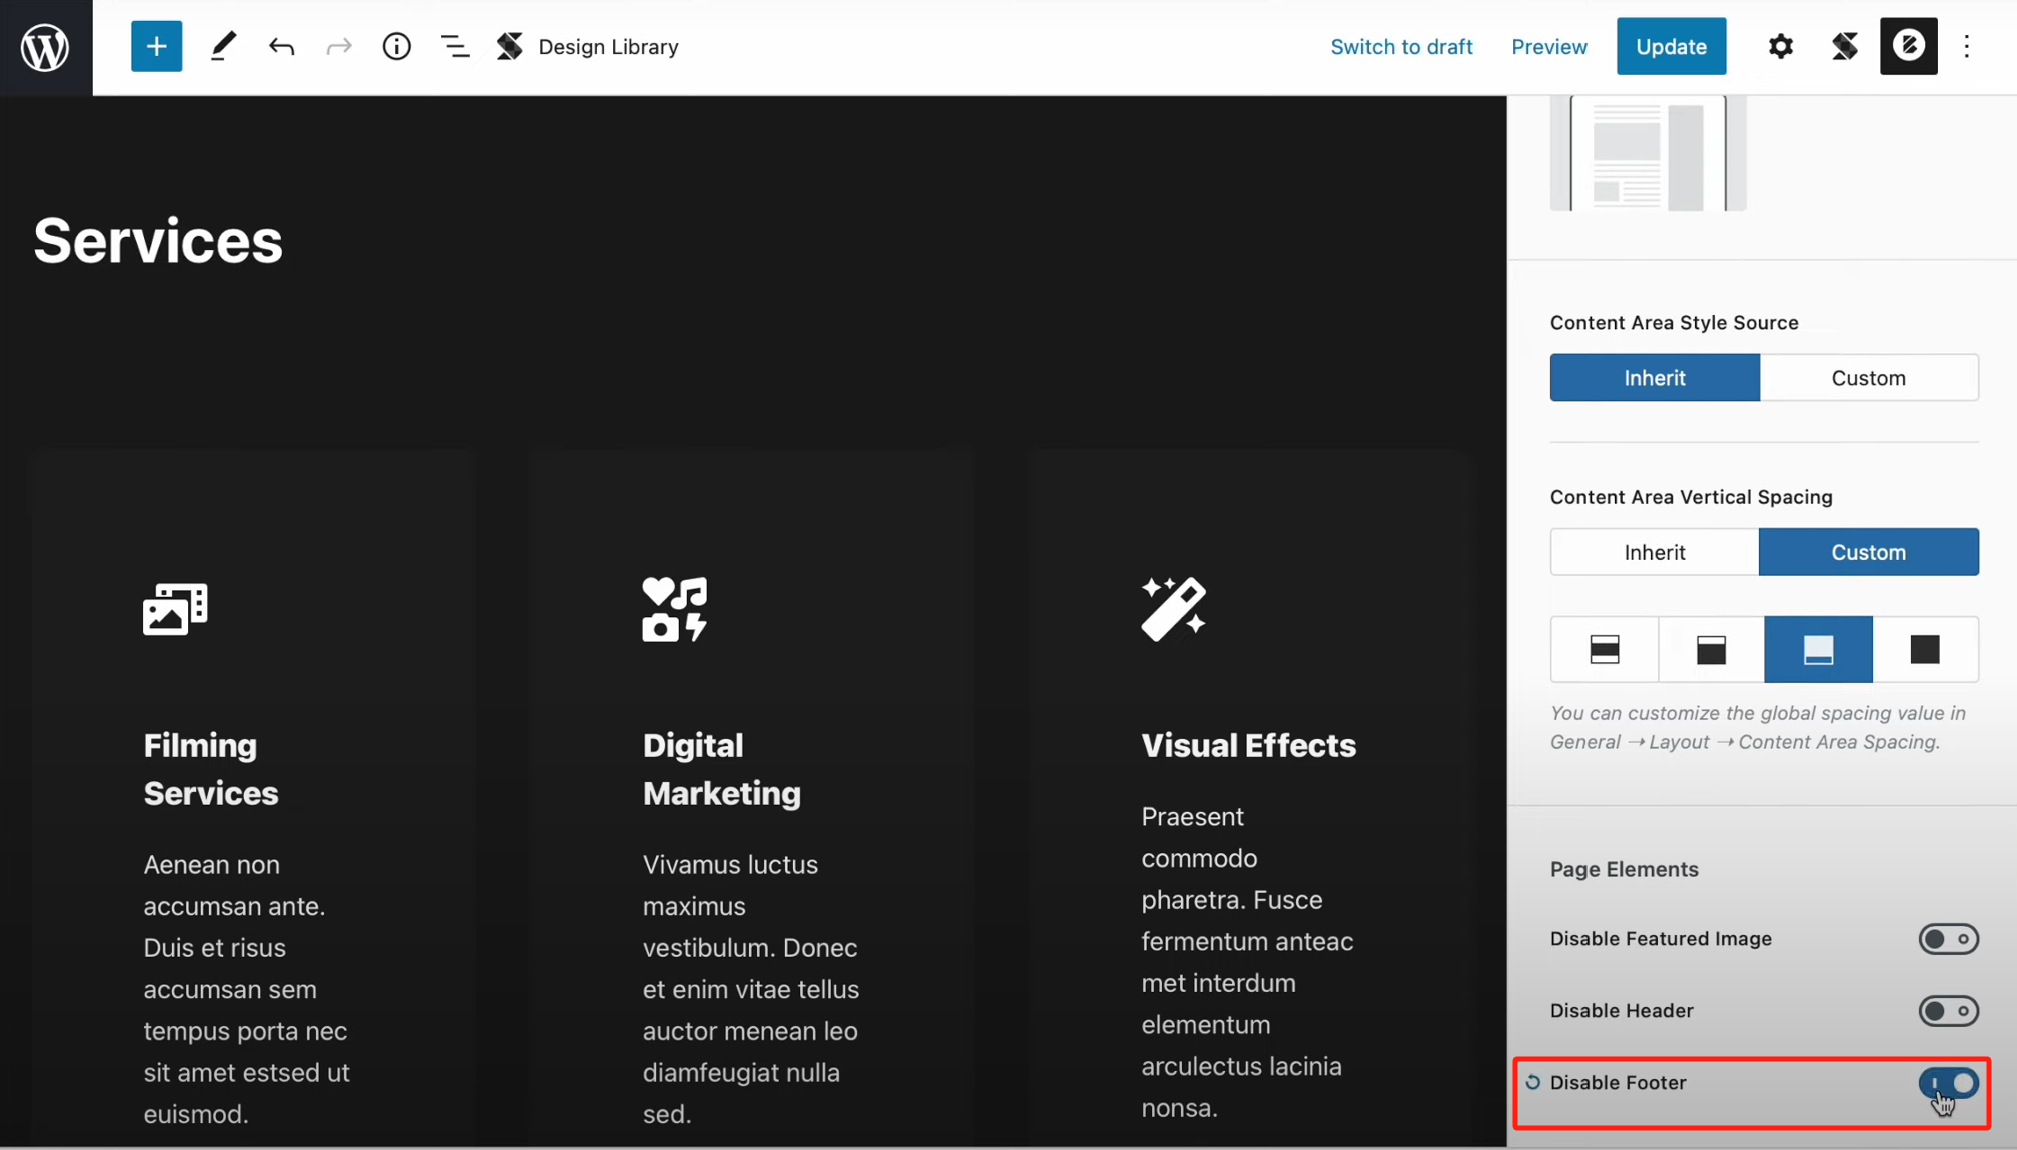Select Custom for Content Area Style Source
This screenshot has width=2017, height=1150.
[x=1868, y=377]
